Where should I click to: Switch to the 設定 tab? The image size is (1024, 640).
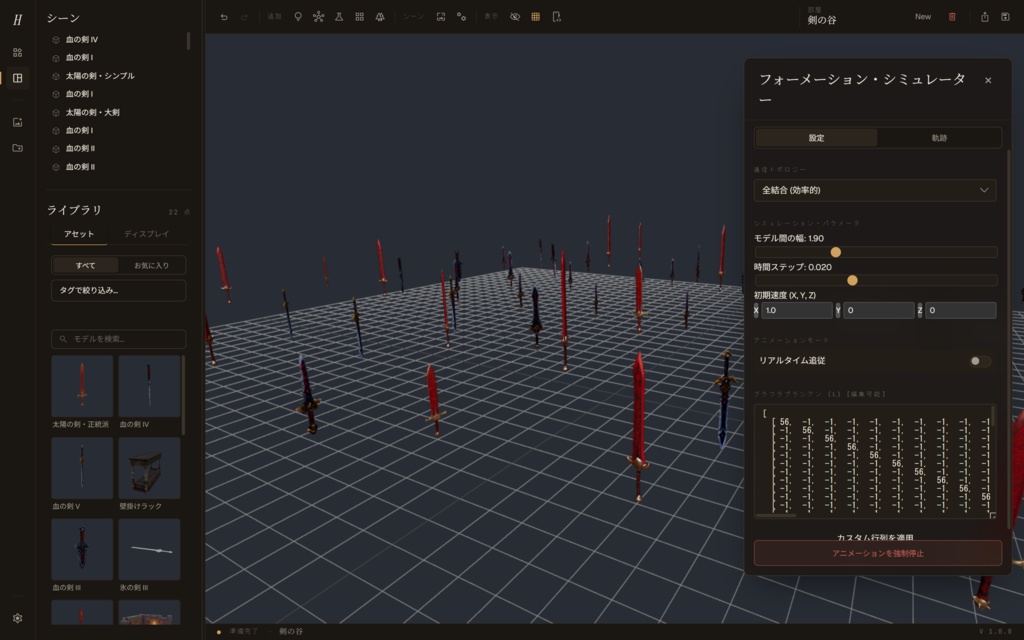tap(816, 138)
